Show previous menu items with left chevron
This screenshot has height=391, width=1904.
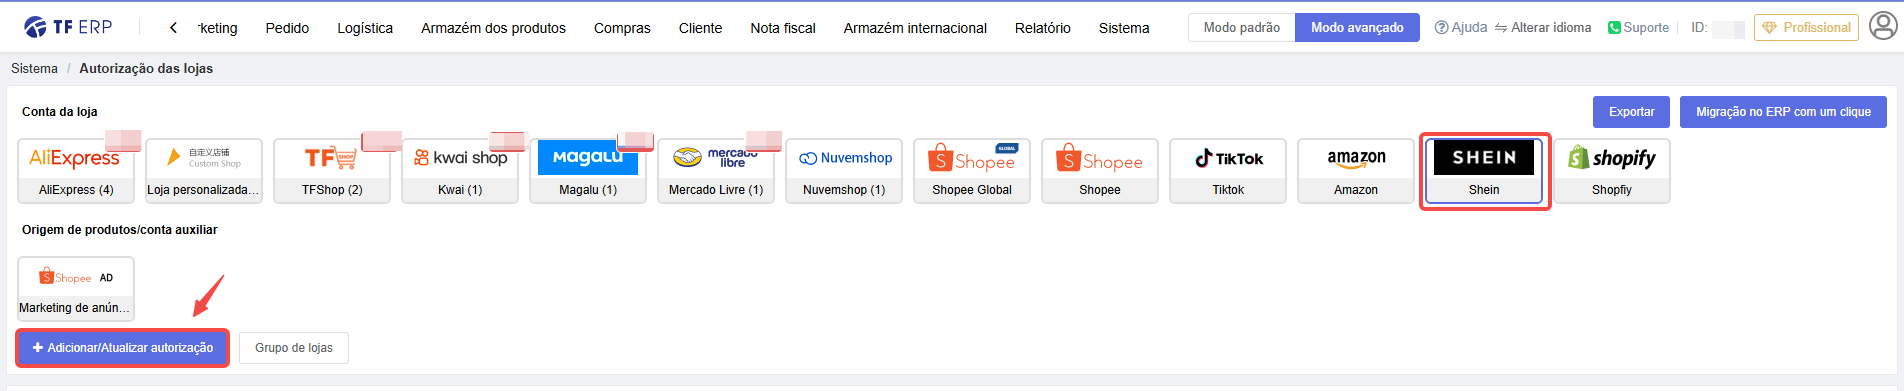tap(173, 28)
